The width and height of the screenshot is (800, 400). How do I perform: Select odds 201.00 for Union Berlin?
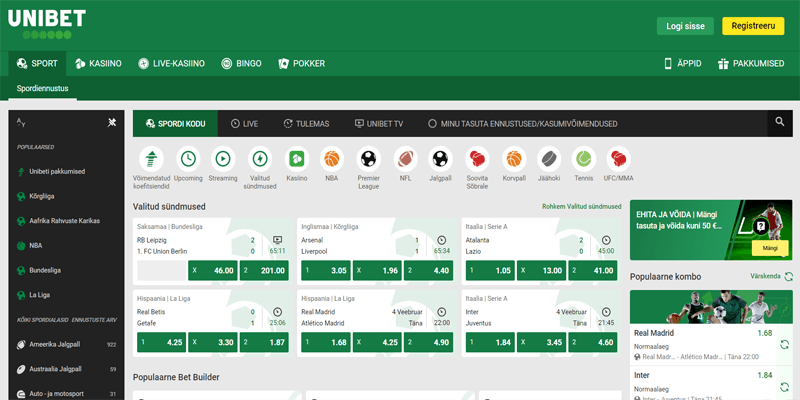pyautogui.click(x=264, y=270)
